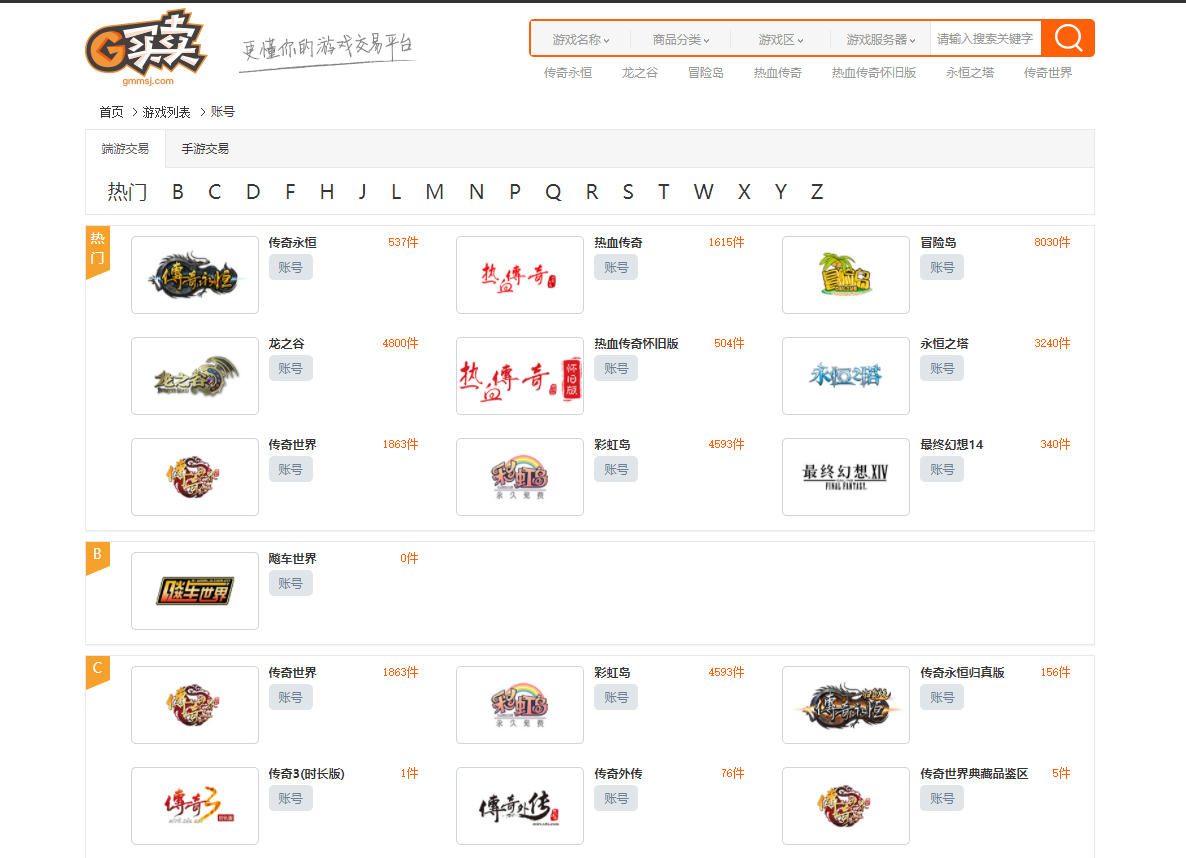Click the 传奇永恒 quick link under search

click(567, 73)
